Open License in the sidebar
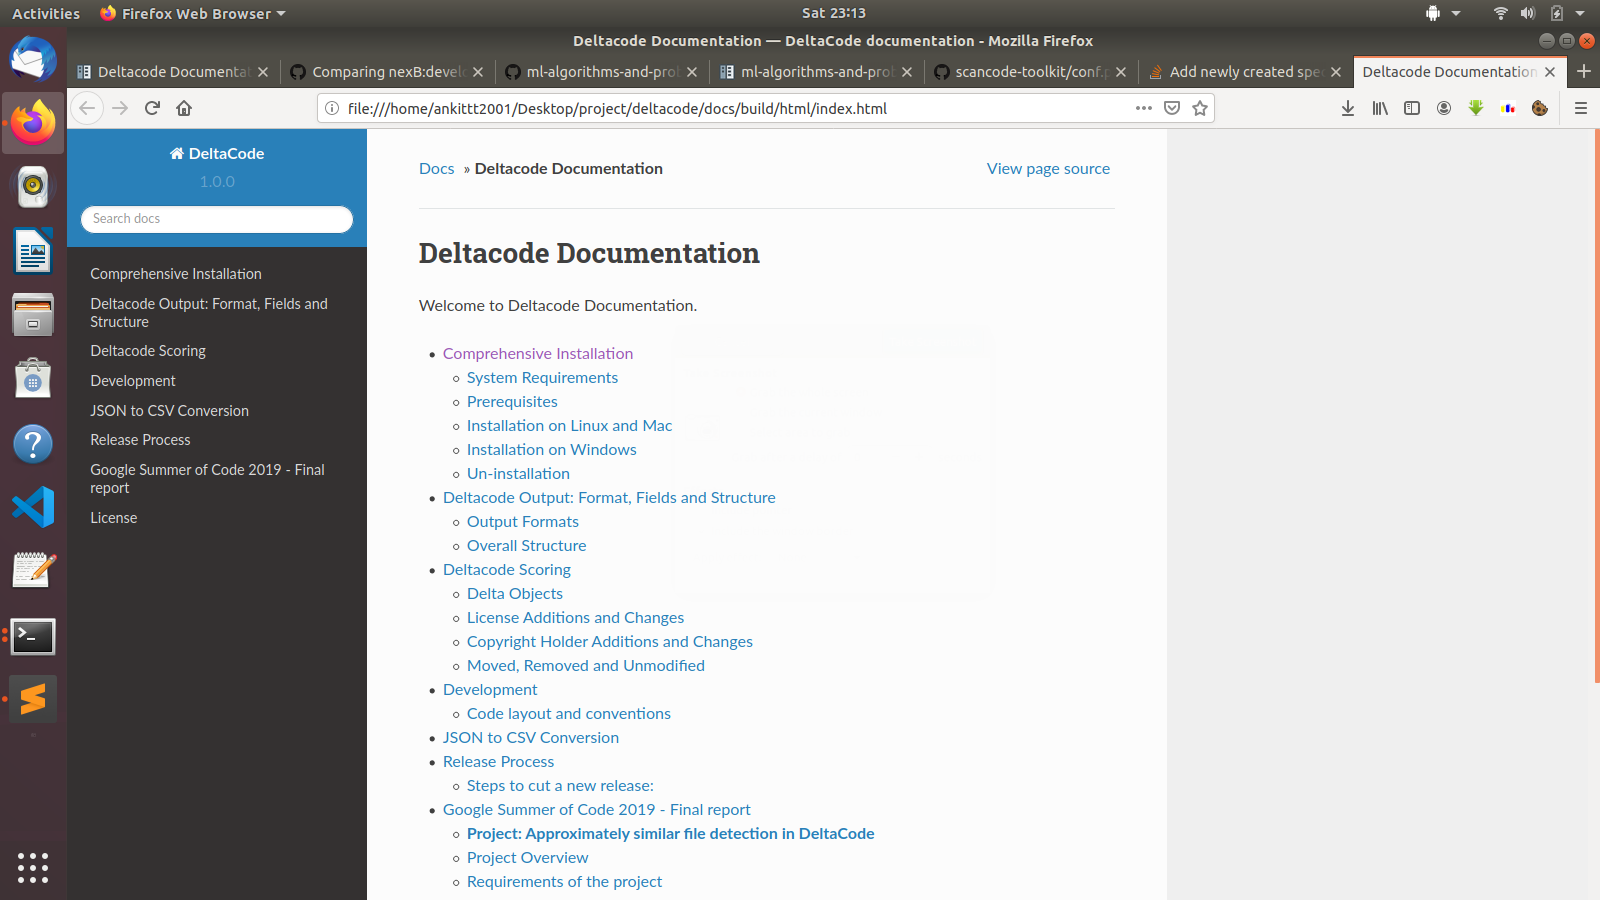 click(x=114, y=518)
